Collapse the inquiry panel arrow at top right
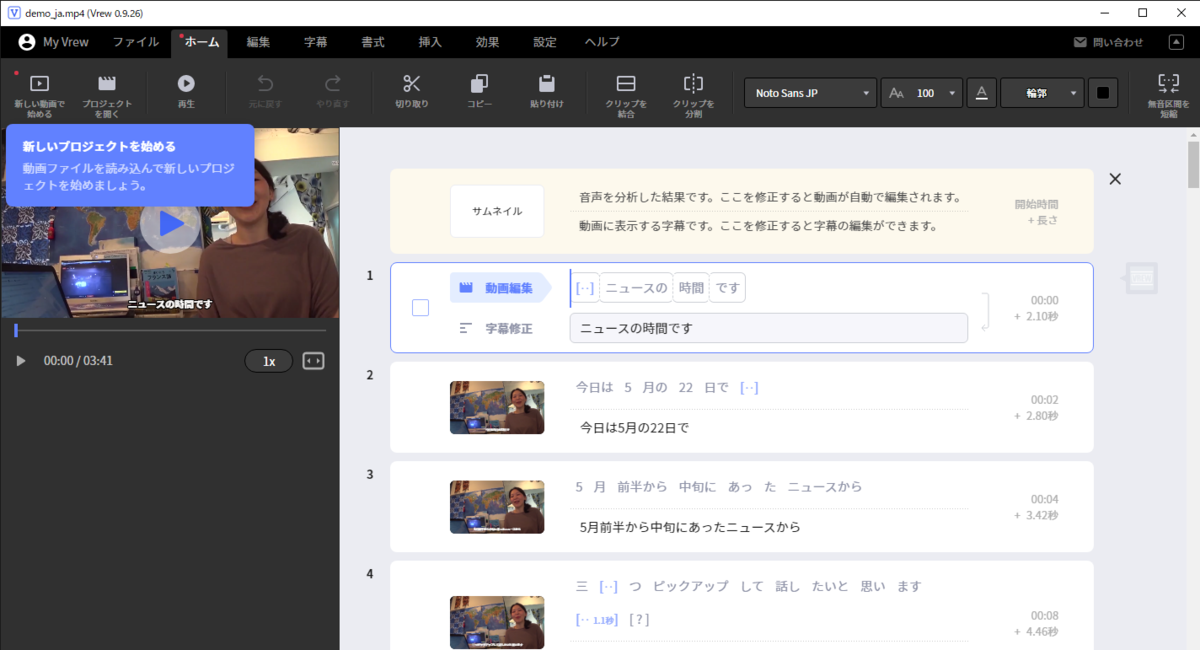 [1176, 41]
